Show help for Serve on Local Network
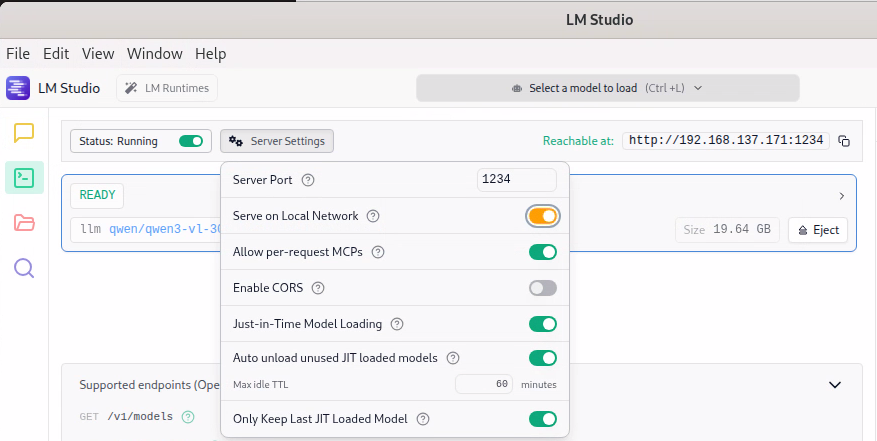The image size is (877, 441). tap(373, 216)
